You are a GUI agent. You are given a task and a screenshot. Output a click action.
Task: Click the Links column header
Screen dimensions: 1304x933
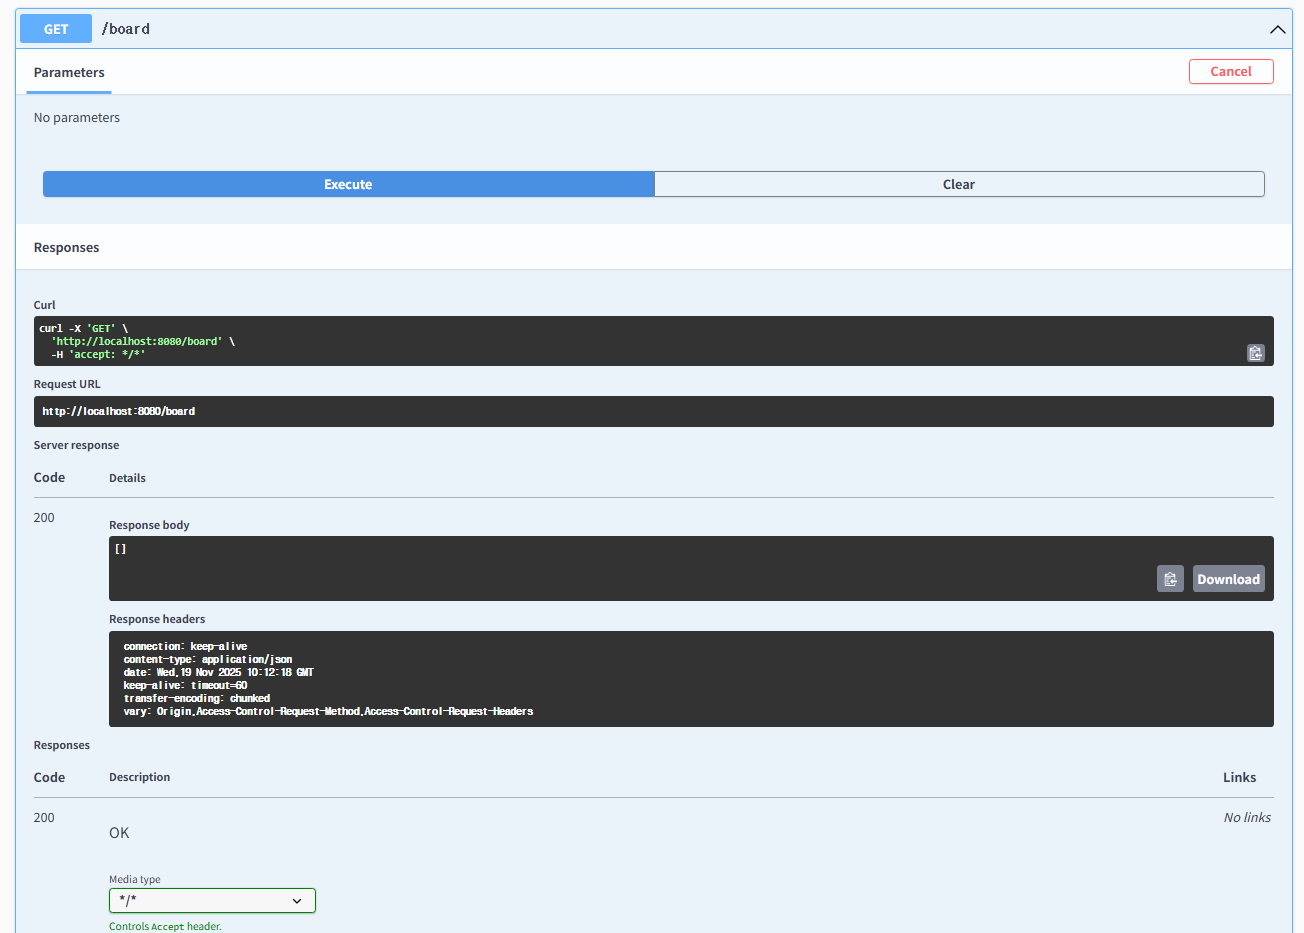(x=1239, y=777)
